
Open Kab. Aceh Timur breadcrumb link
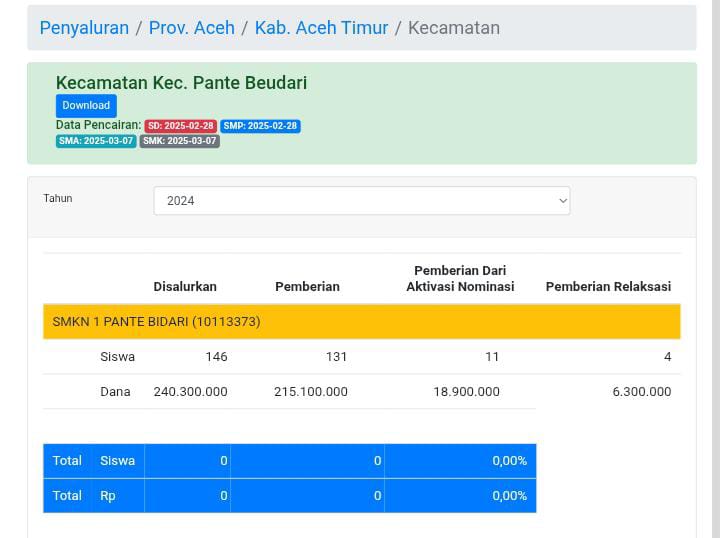pyautogui.click(x=321, y=28)
